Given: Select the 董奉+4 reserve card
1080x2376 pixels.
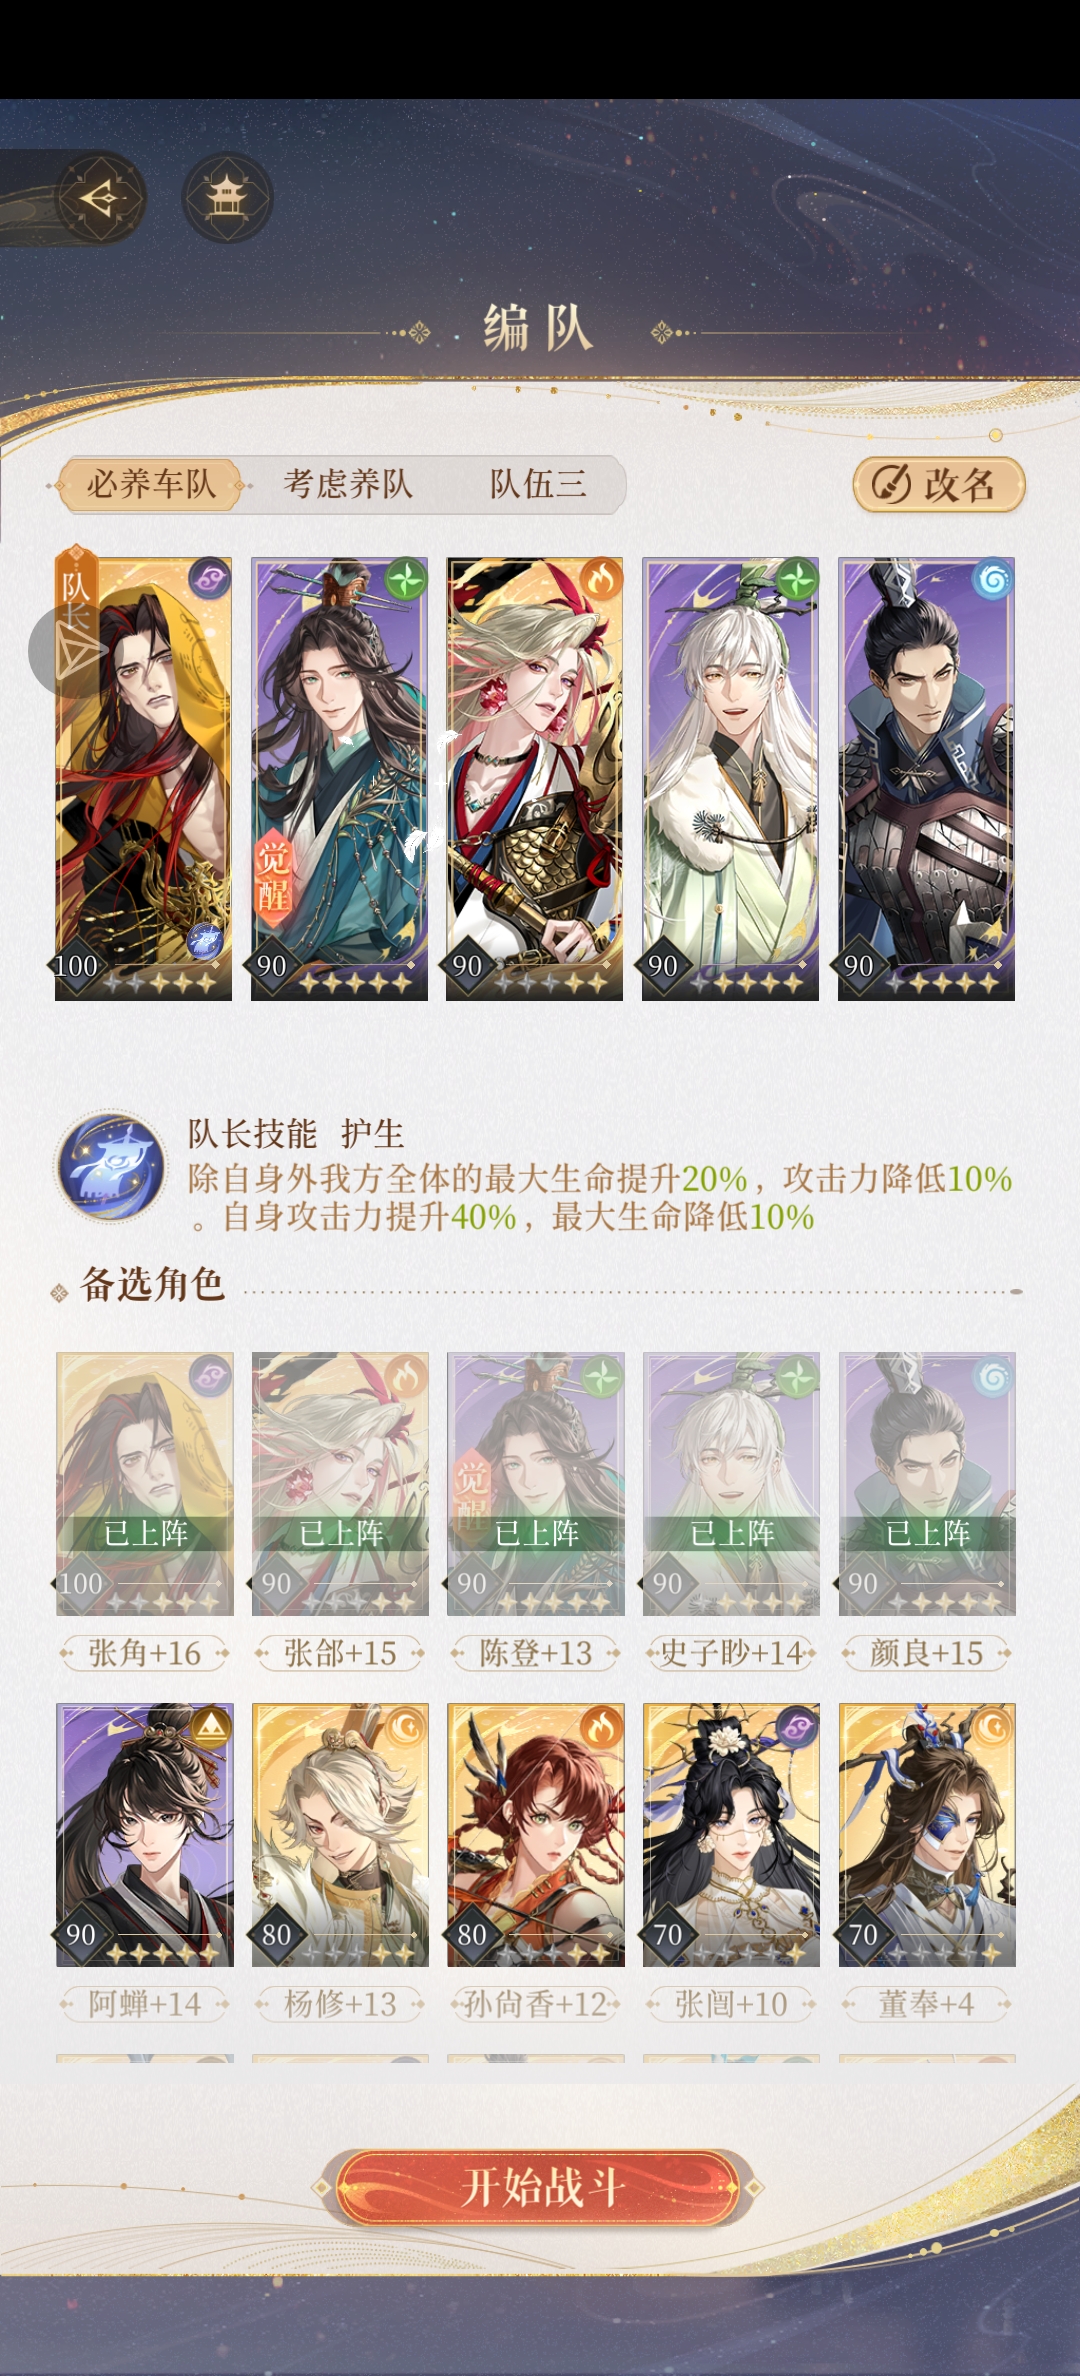Looking at the screenshot, I should pos(927,1835).
